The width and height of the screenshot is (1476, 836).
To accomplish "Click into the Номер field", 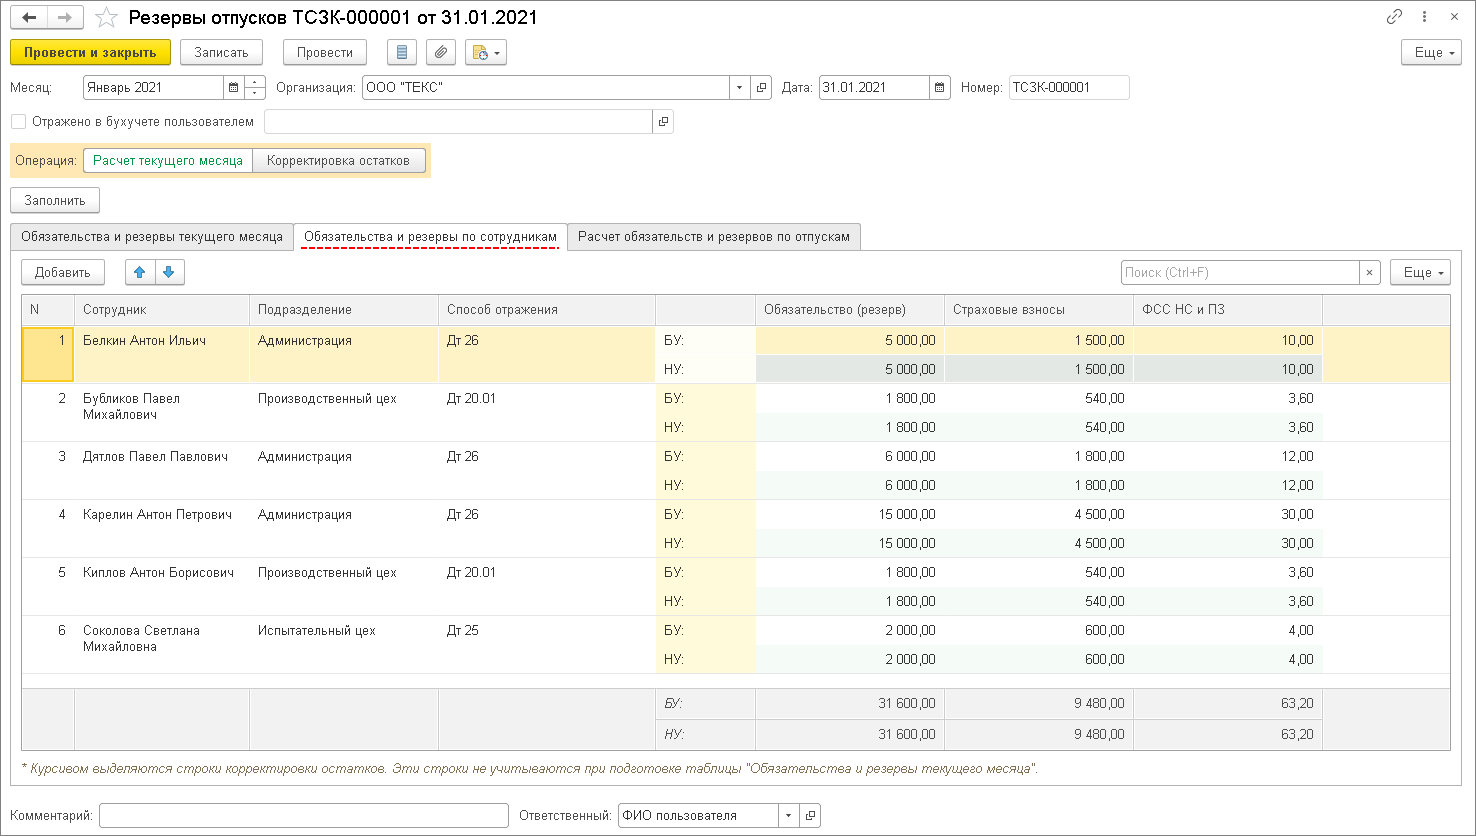I will tap(1069, 88).
